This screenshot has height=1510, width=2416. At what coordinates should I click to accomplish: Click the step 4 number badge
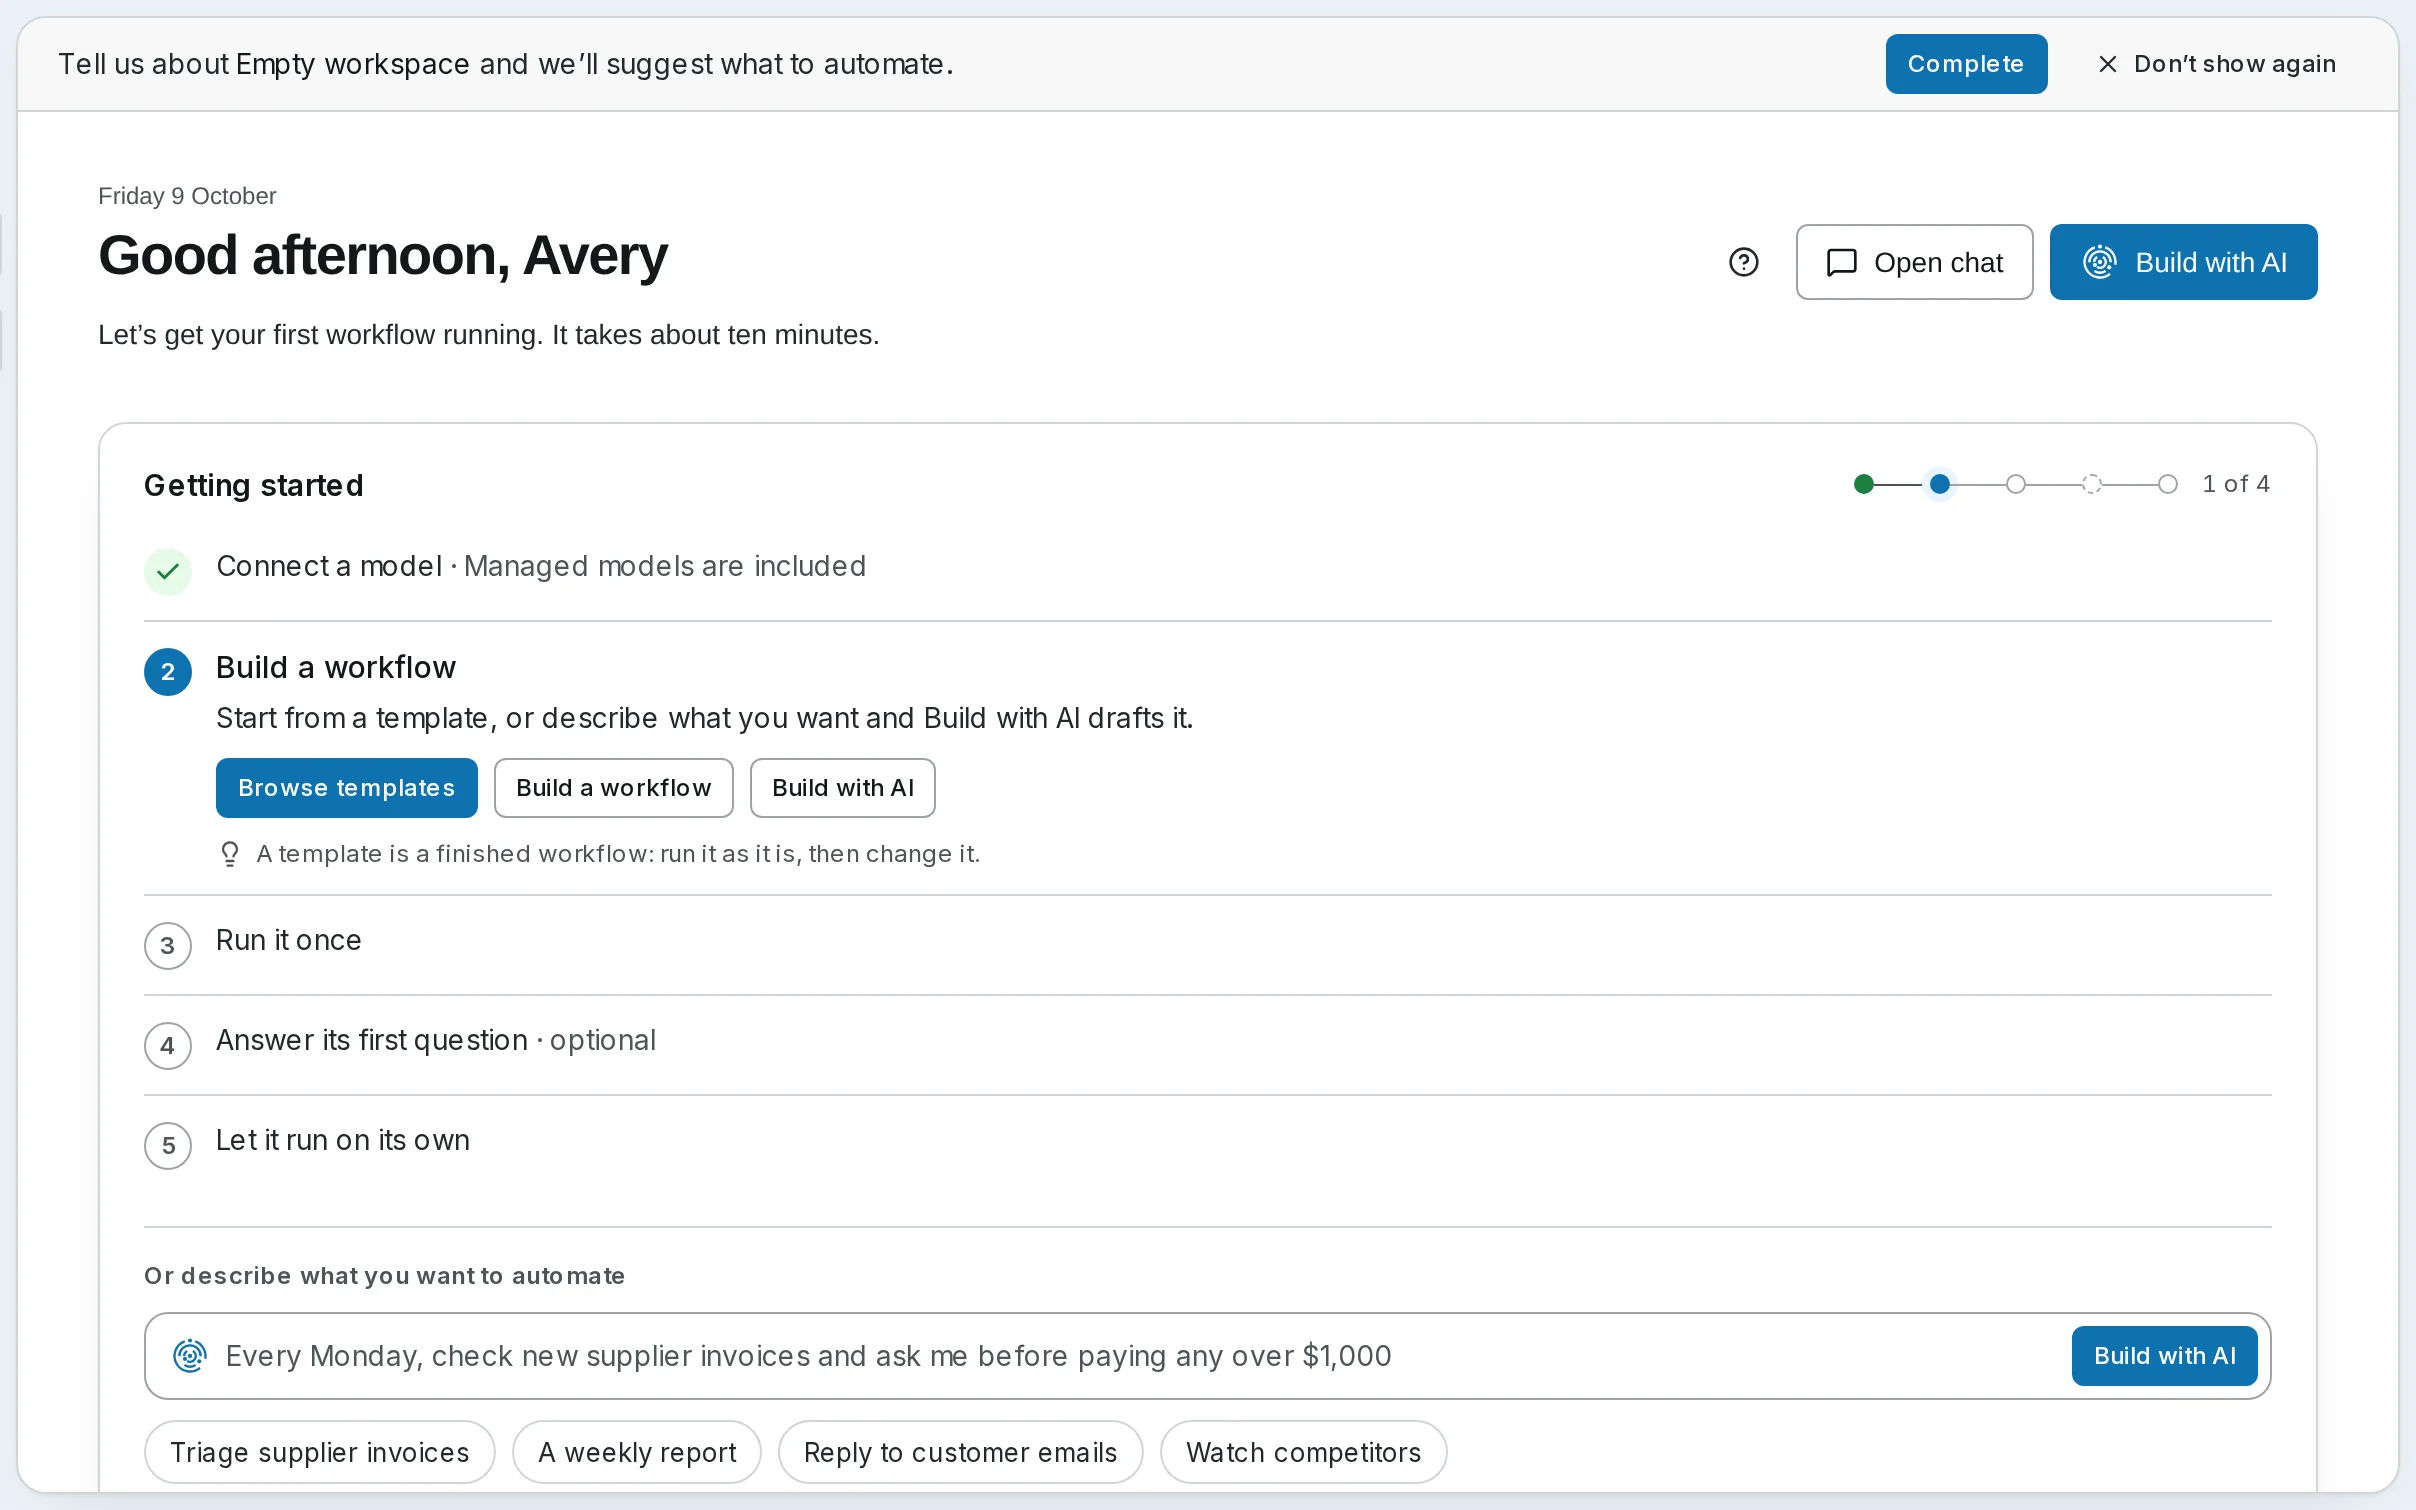[168, 1046]
